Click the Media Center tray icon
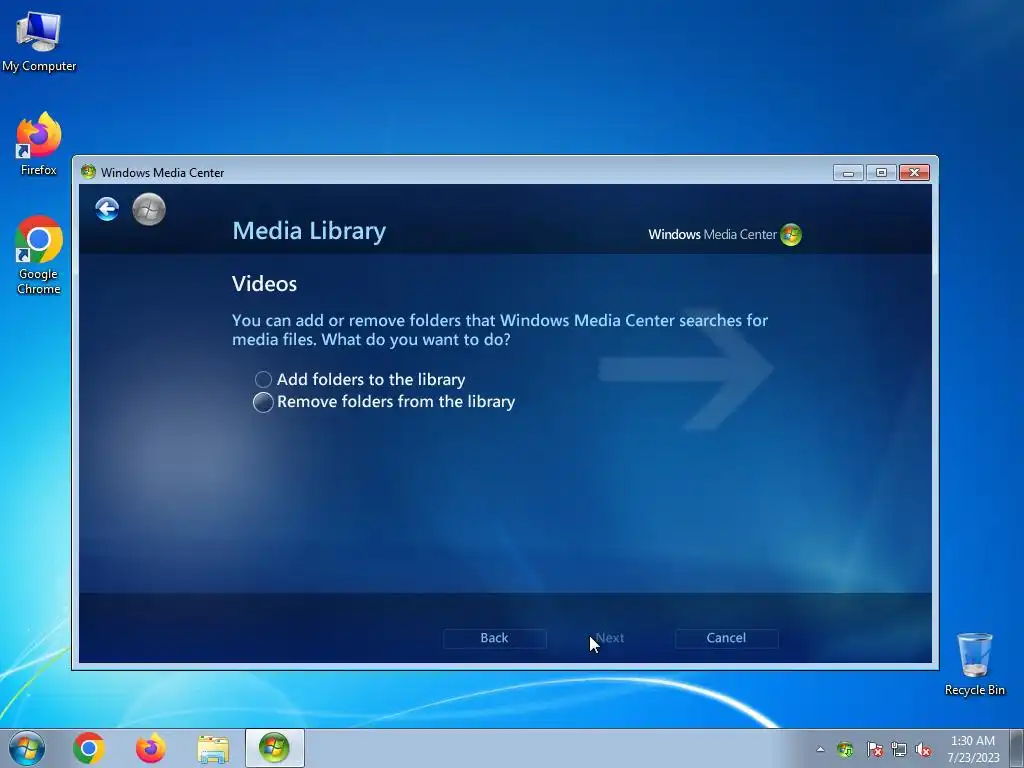Viewport: 1024px width, 768px height. point(845,749)
